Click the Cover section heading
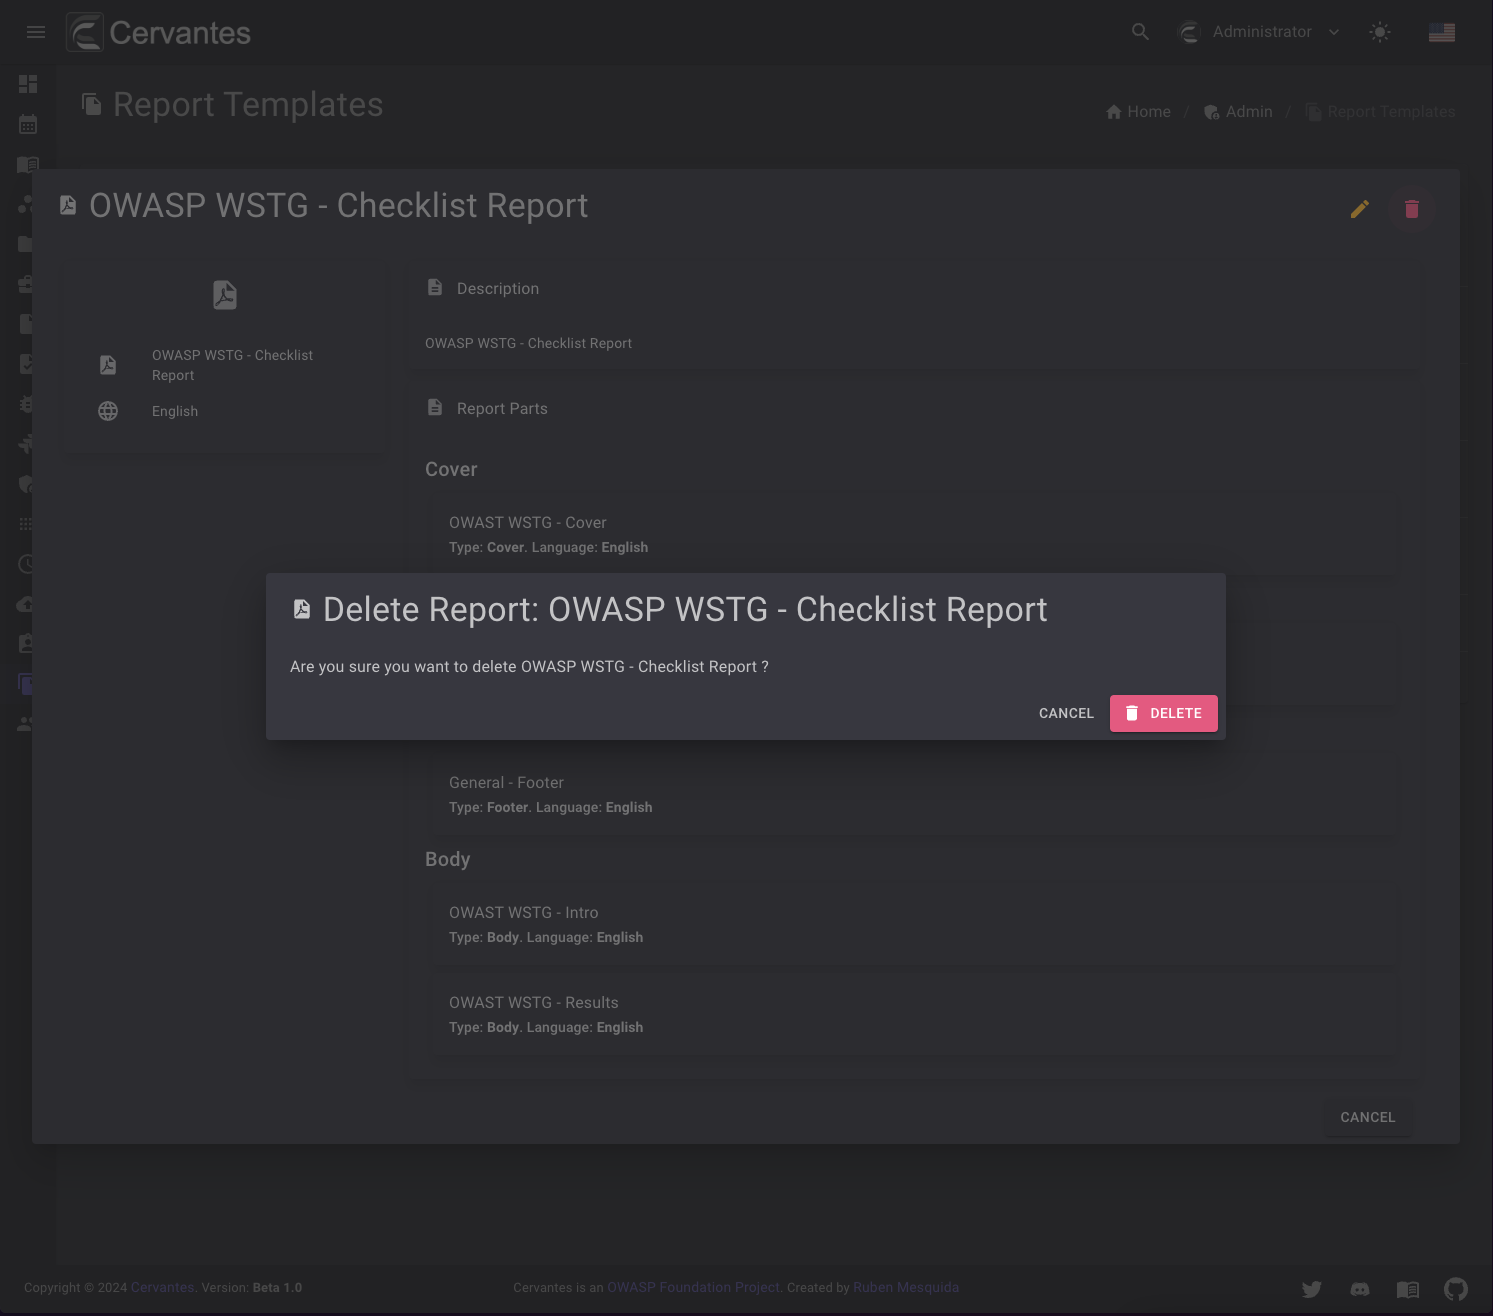 point(451,469)
